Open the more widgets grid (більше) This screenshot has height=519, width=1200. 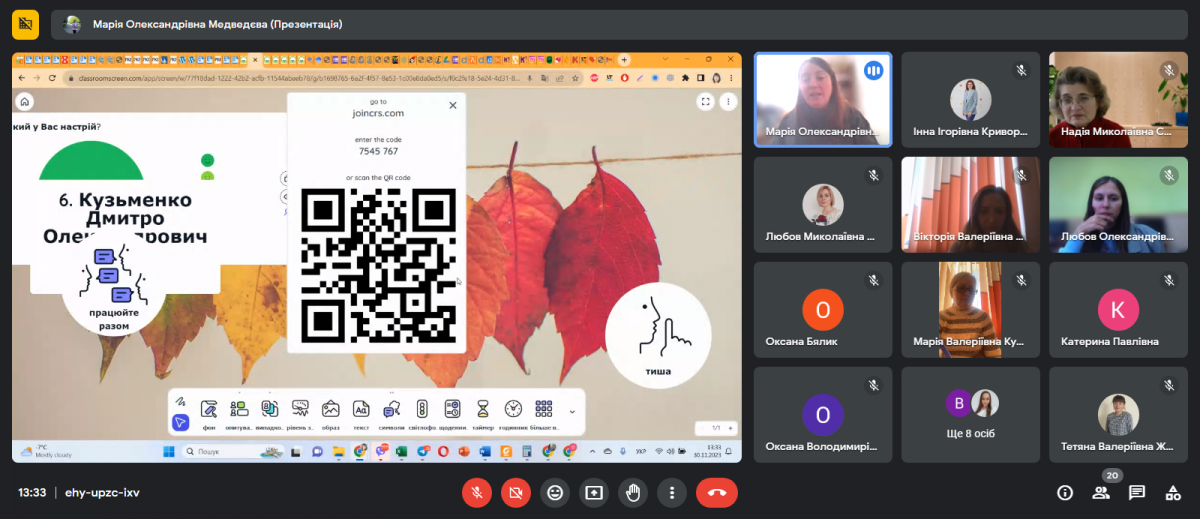(x=544, y=412)
